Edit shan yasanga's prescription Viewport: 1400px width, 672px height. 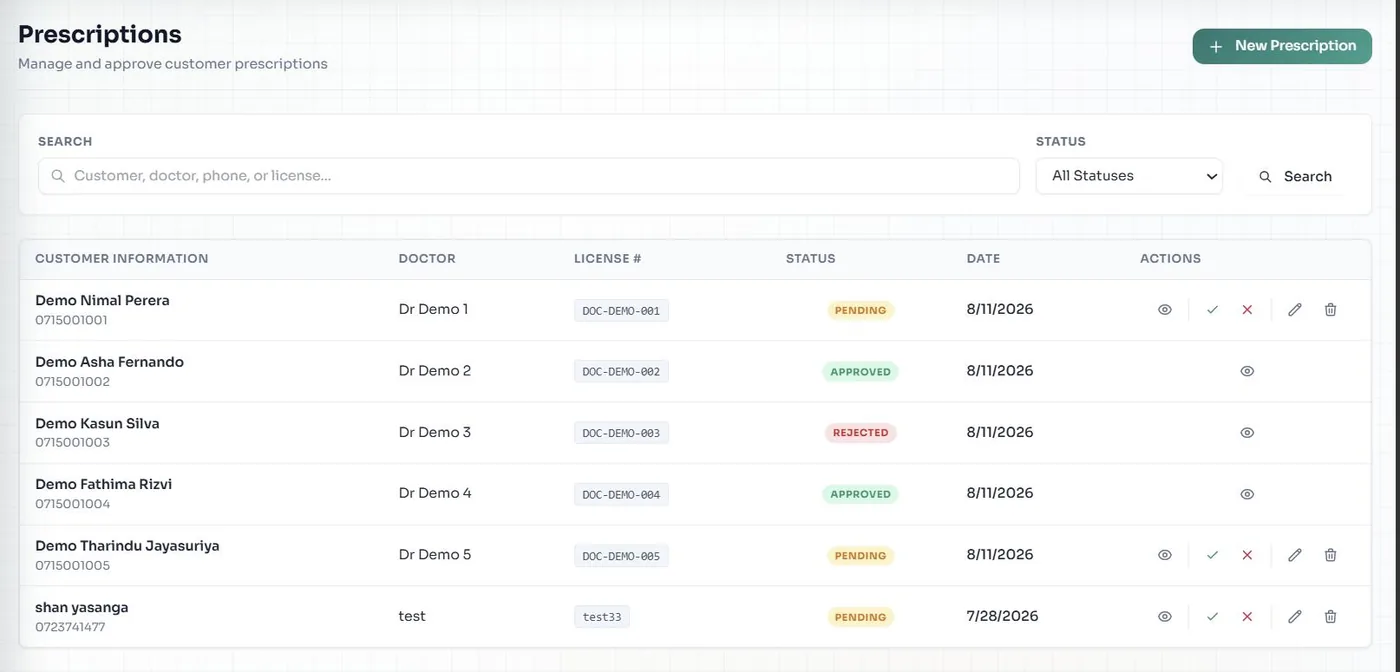point(1295,617)
